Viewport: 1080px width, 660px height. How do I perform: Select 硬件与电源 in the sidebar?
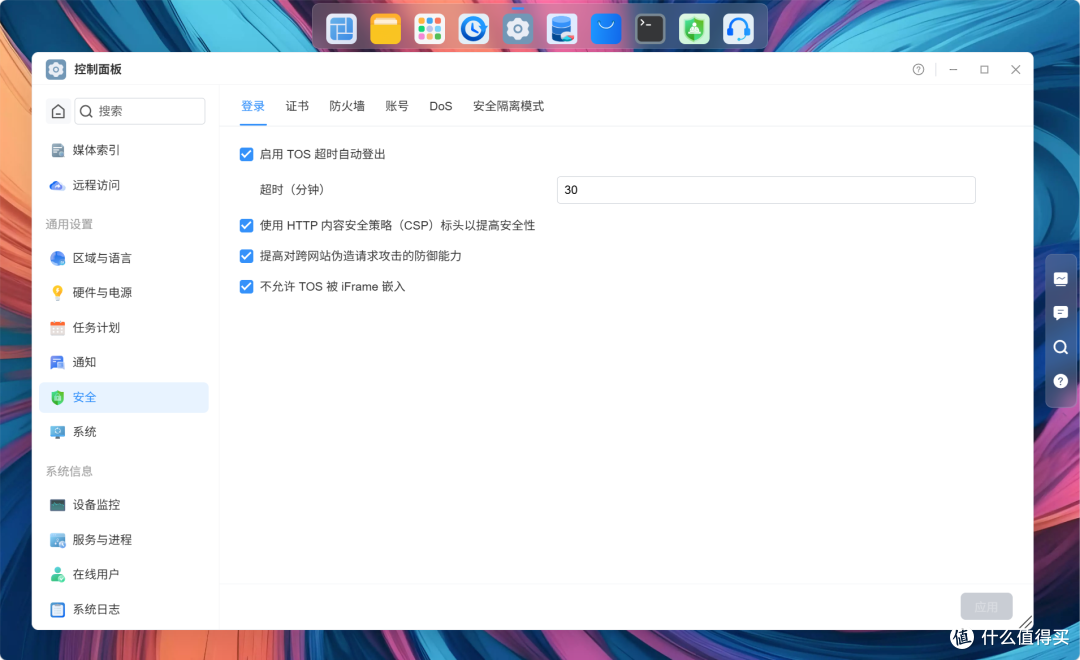pyautogui.click(x=124, y=293)
